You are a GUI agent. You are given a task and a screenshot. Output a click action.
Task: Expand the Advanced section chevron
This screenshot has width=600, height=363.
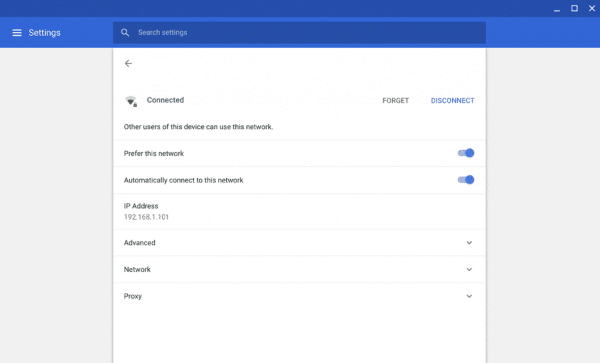tap(469, 243)
